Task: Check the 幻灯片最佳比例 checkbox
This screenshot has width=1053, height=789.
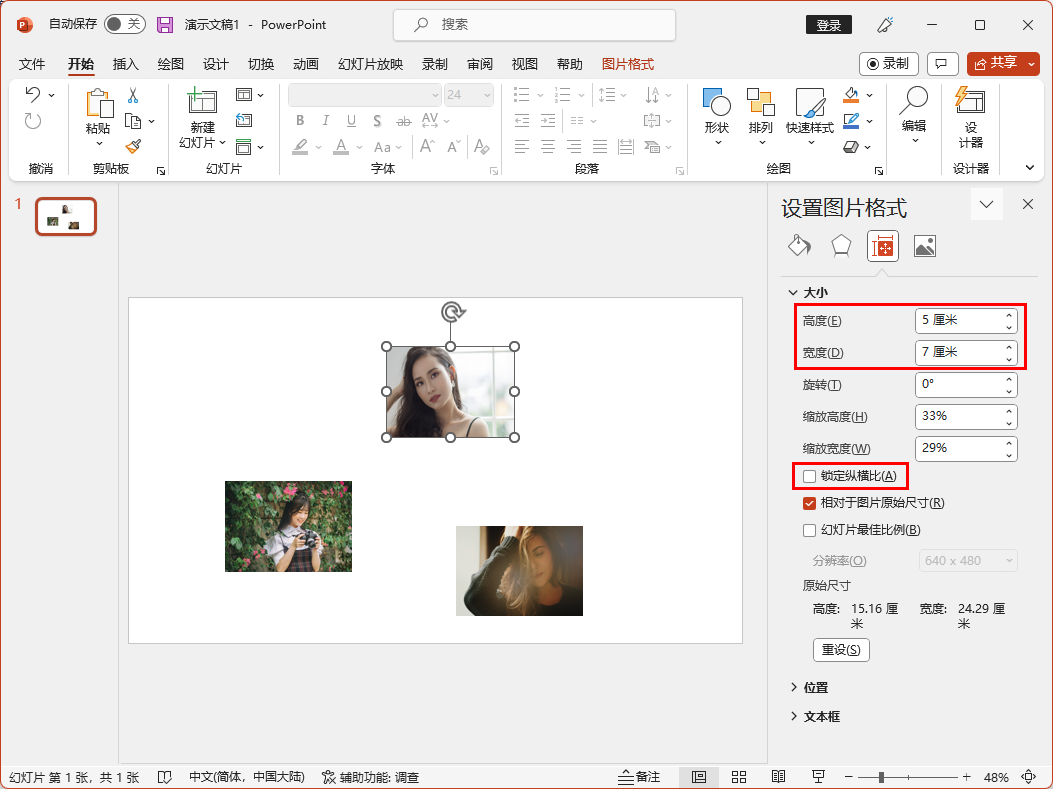Action: 810,530
